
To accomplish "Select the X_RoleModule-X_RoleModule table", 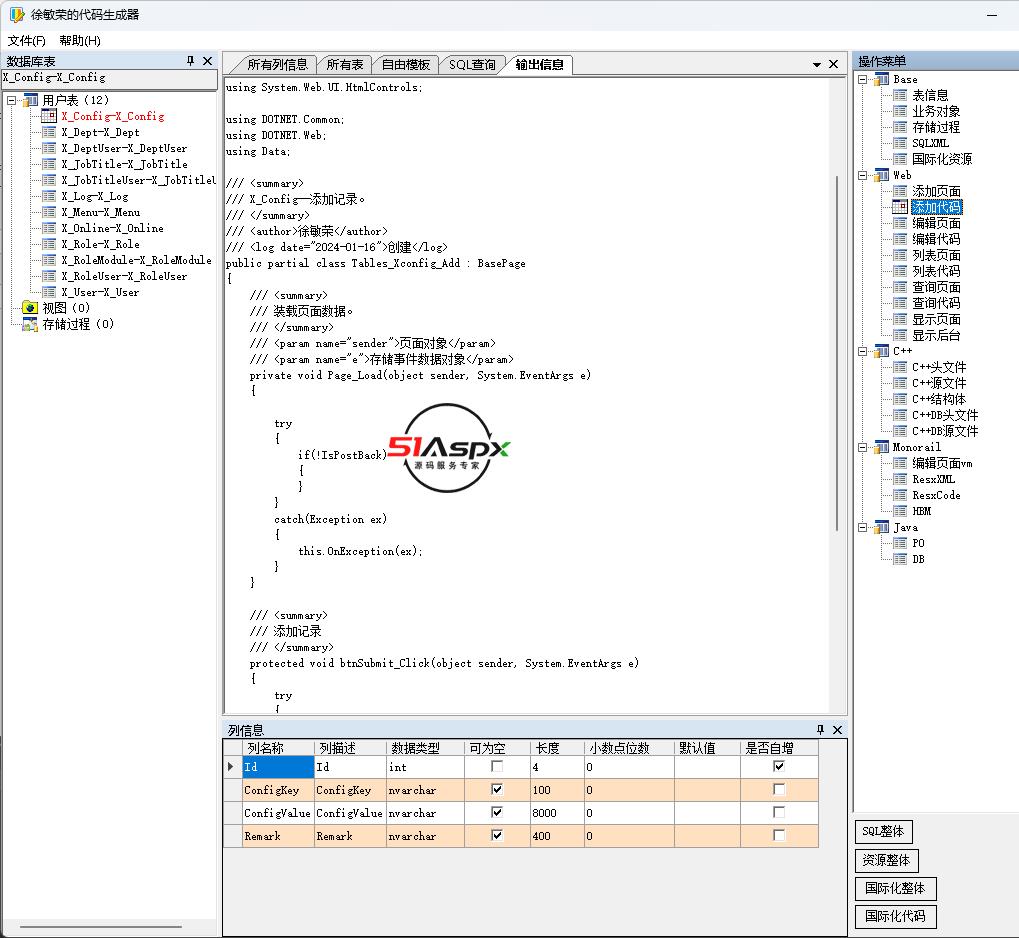I will (136, 260).
